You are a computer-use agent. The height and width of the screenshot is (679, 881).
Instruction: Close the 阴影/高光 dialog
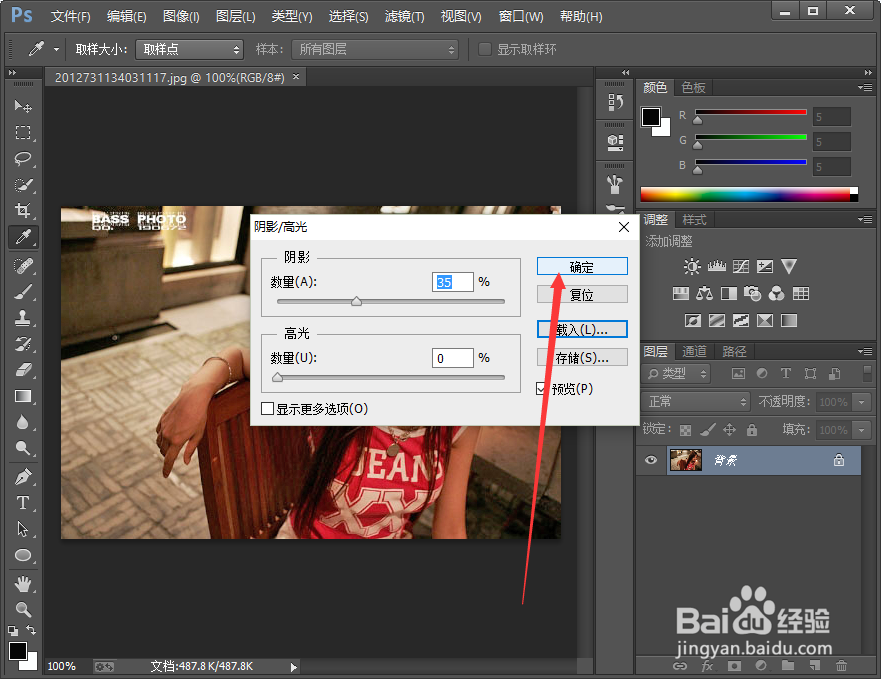(624, 227)
